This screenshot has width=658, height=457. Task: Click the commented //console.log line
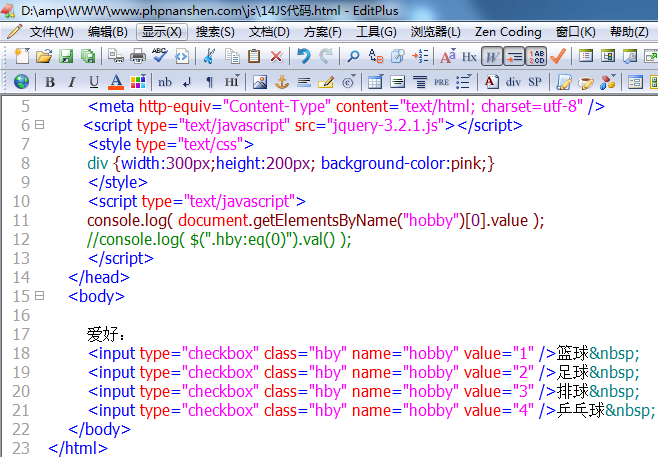coord(219,240)
